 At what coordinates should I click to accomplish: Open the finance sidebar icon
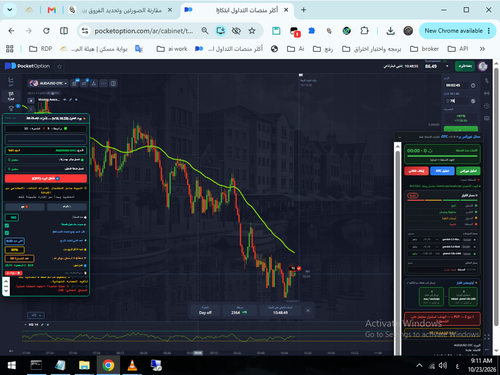(x=11, y=96)
